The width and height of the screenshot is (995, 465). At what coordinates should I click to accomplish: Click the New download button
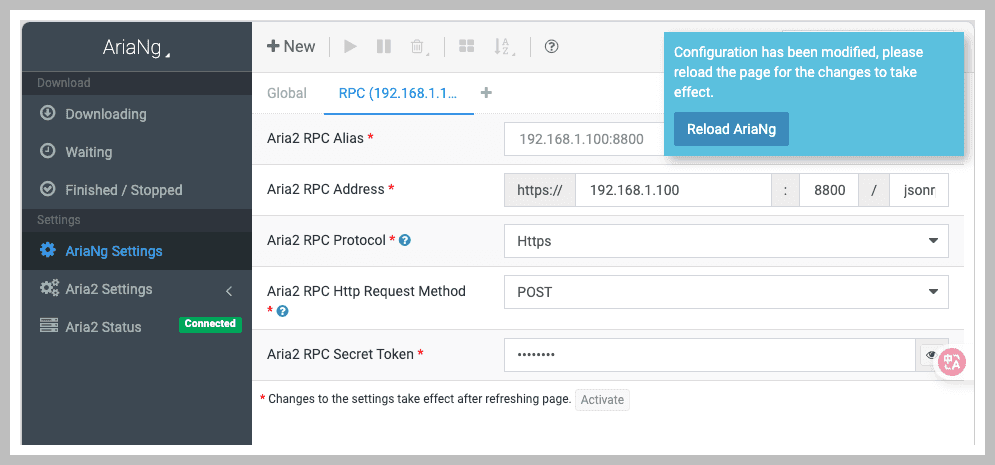point(291,47)
